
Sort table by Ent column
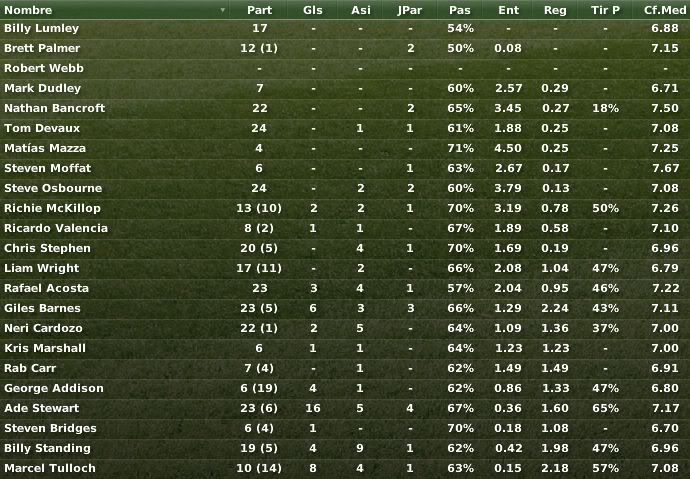pyautogui.click(x=508, y=10)
